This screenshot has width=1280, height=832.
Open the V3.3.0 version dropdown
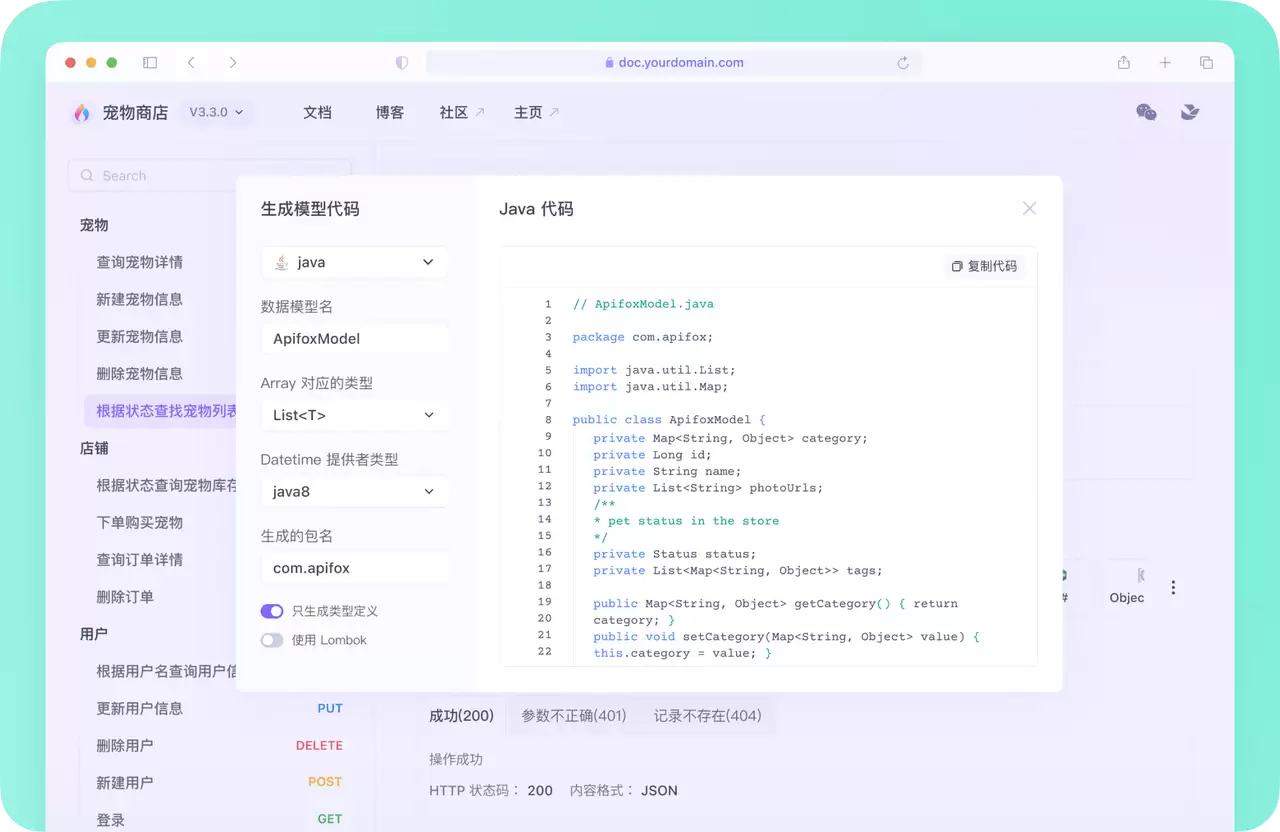click(x=216, y=112)
